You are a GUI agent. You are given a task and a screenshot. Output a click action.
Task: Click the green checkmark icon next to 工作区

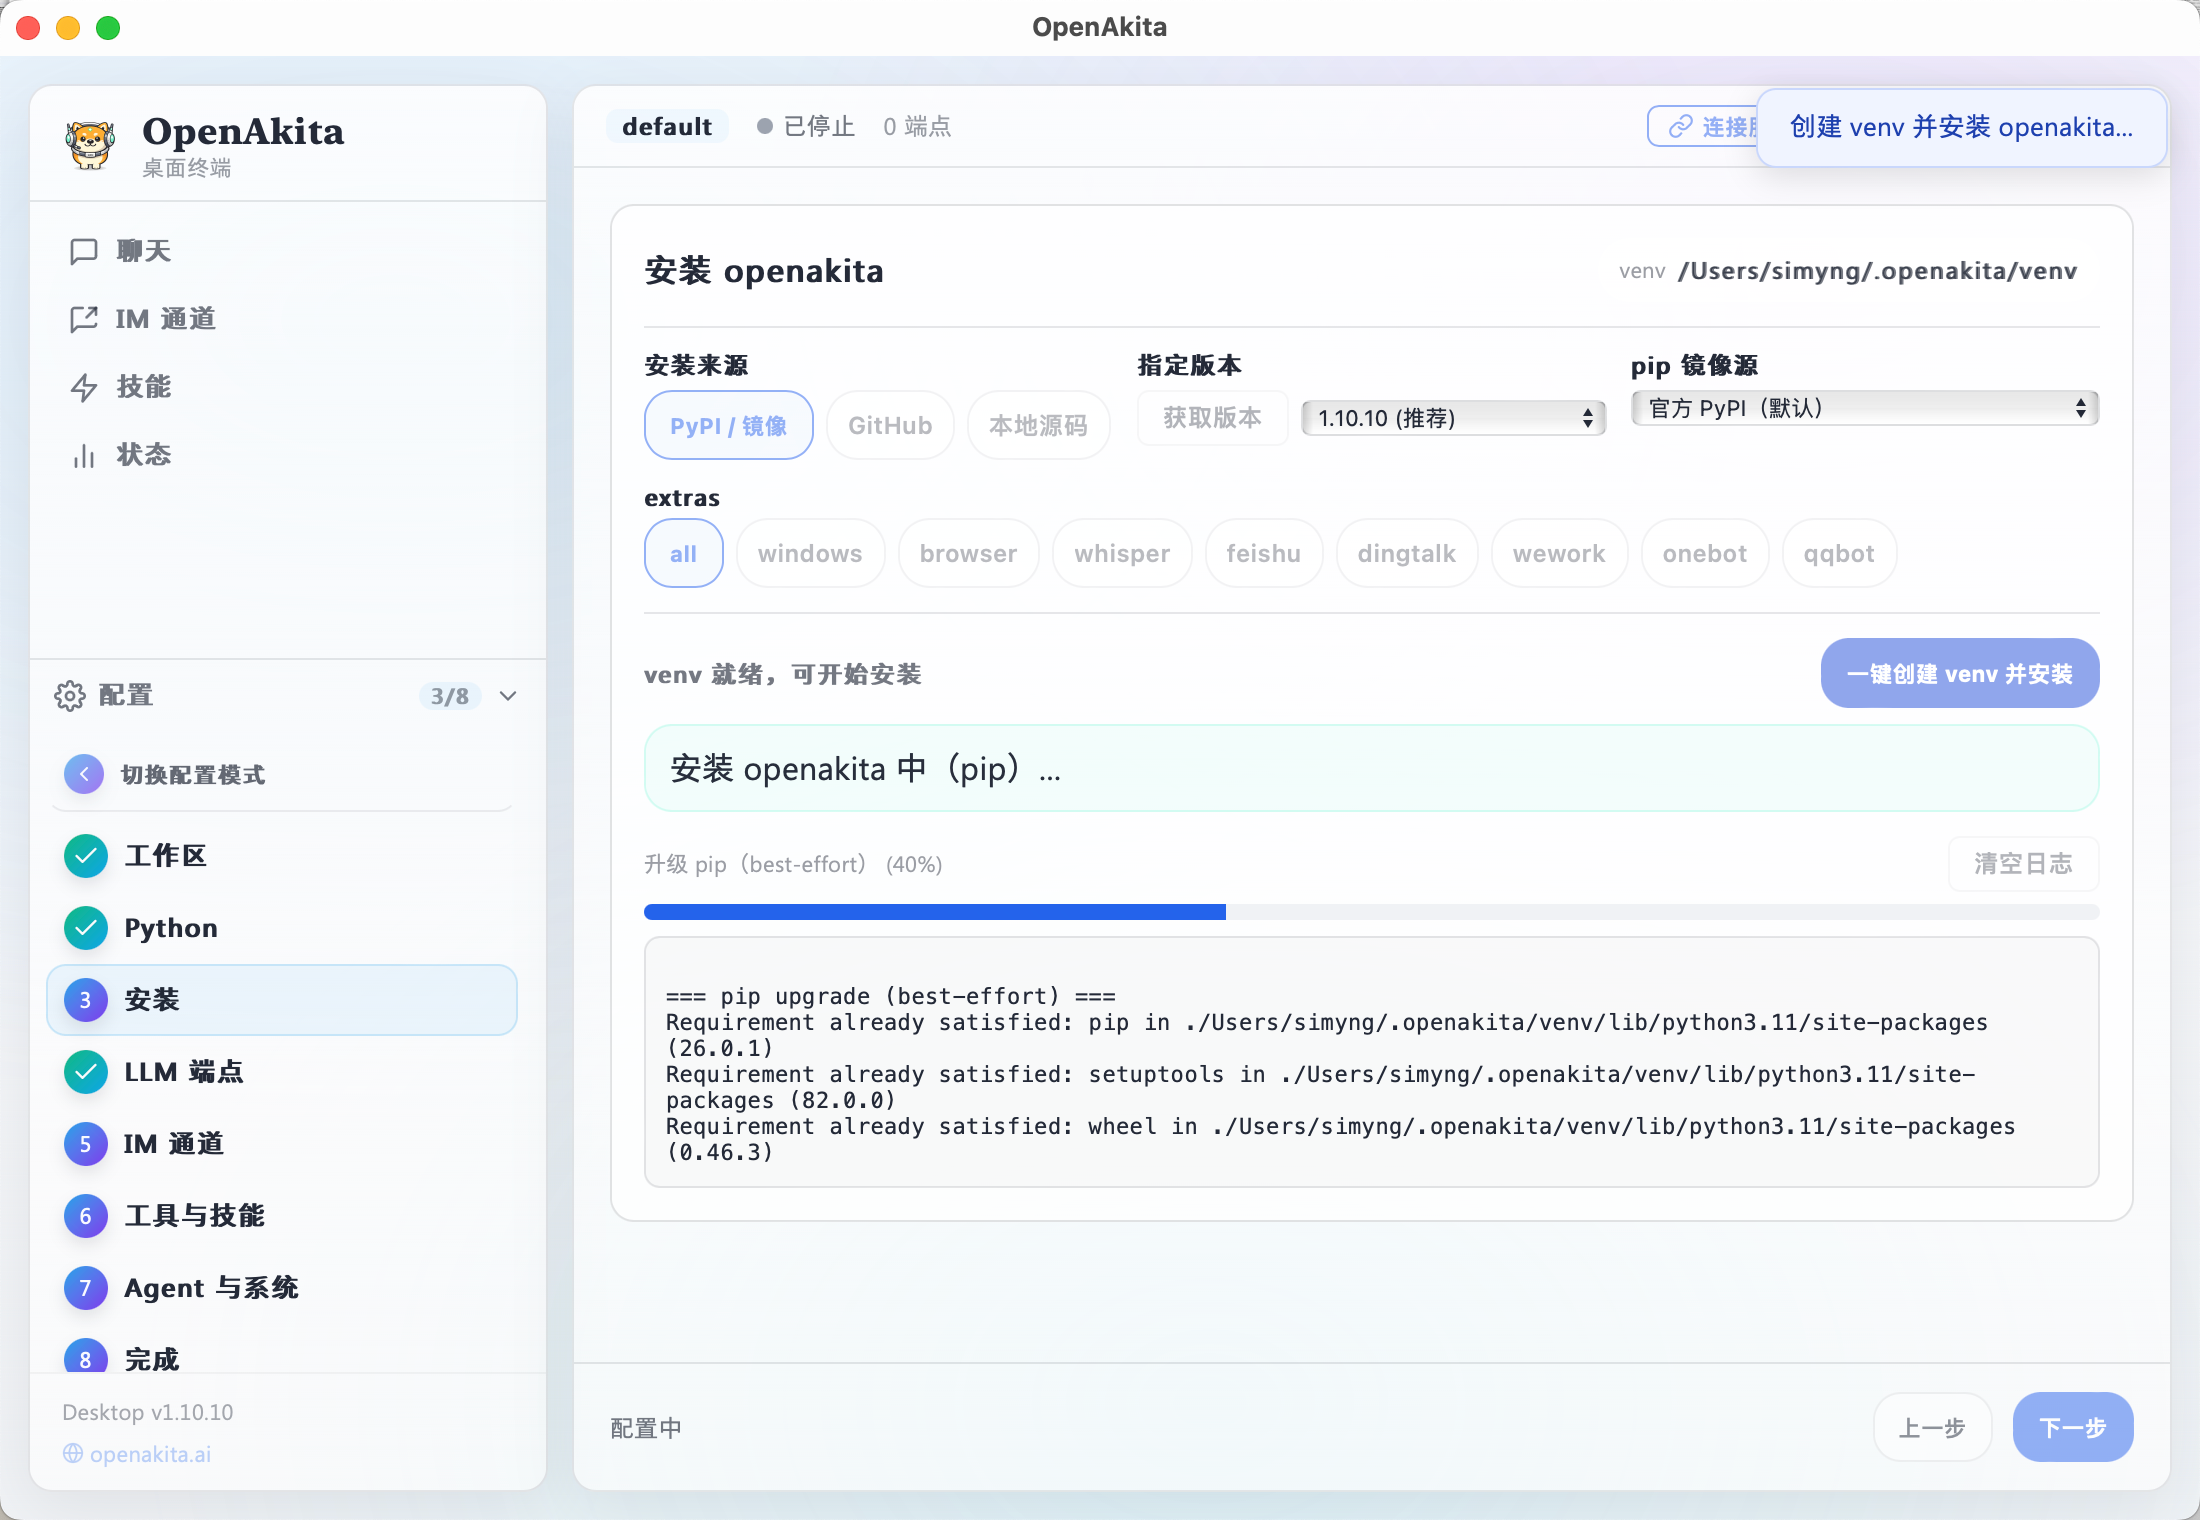[x=86, y=856]
